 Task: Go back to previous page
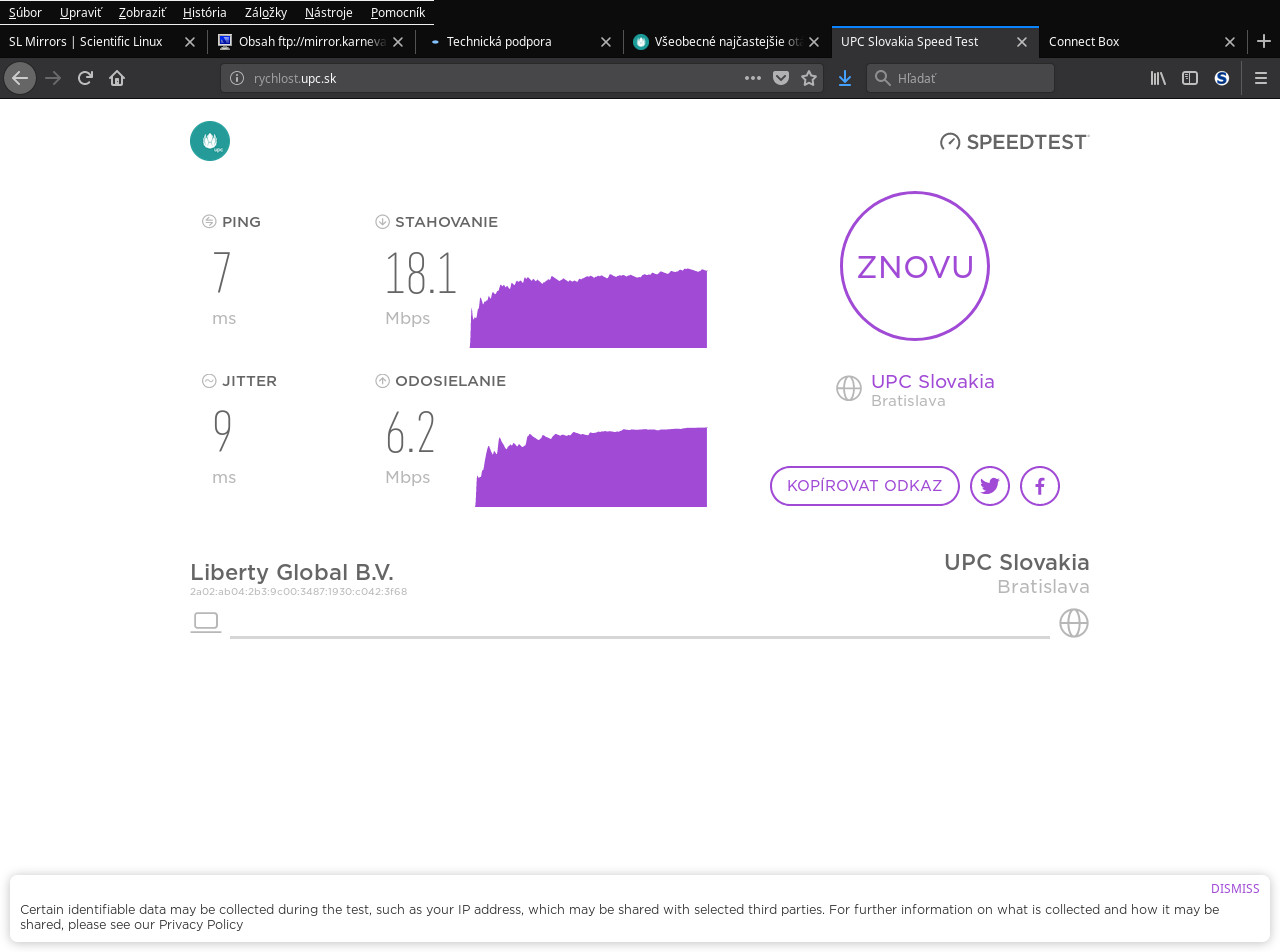(x=20, y=78)
